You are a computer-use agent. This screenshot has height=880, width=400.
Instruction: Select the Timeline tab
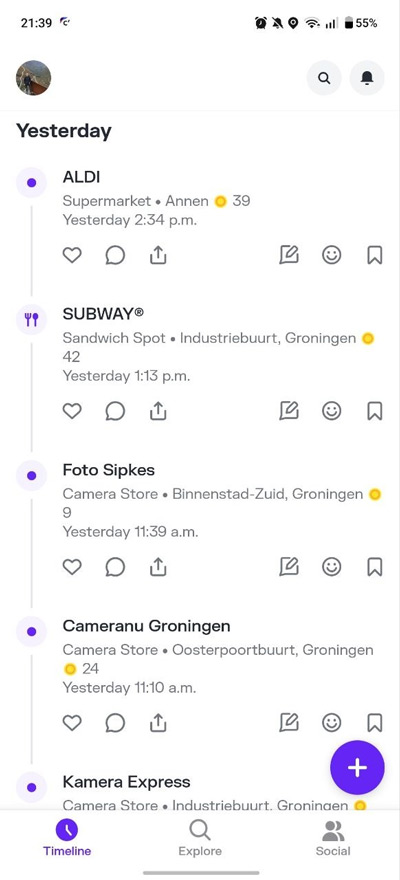point(67,838)
